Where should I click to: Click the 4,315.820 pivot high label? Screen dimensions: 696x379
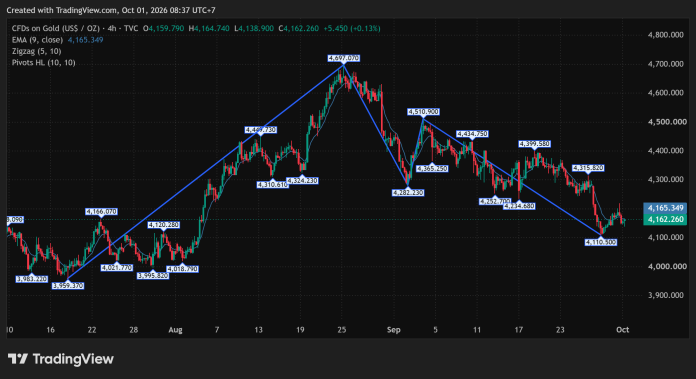coord(588,168)
